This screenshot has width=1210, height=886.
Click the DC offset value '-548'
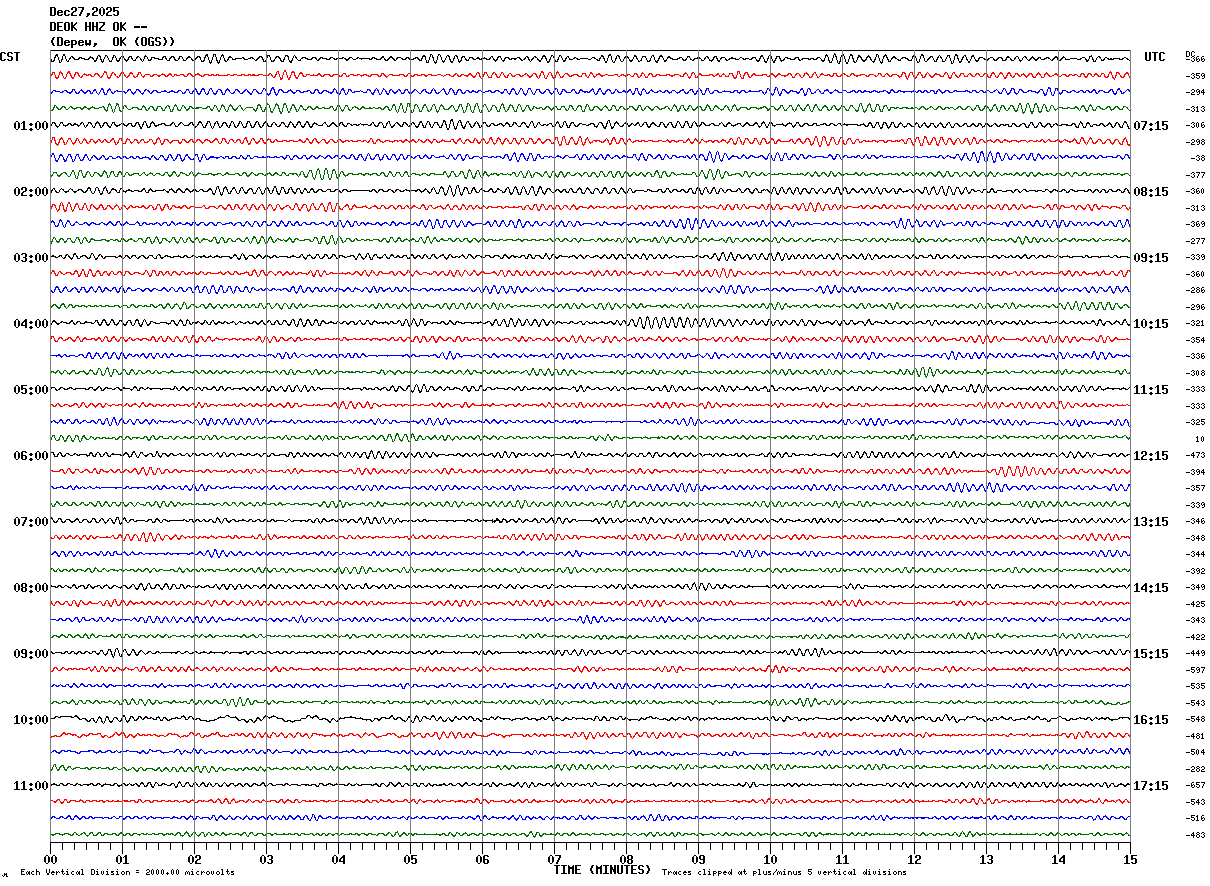point(1195,720)
